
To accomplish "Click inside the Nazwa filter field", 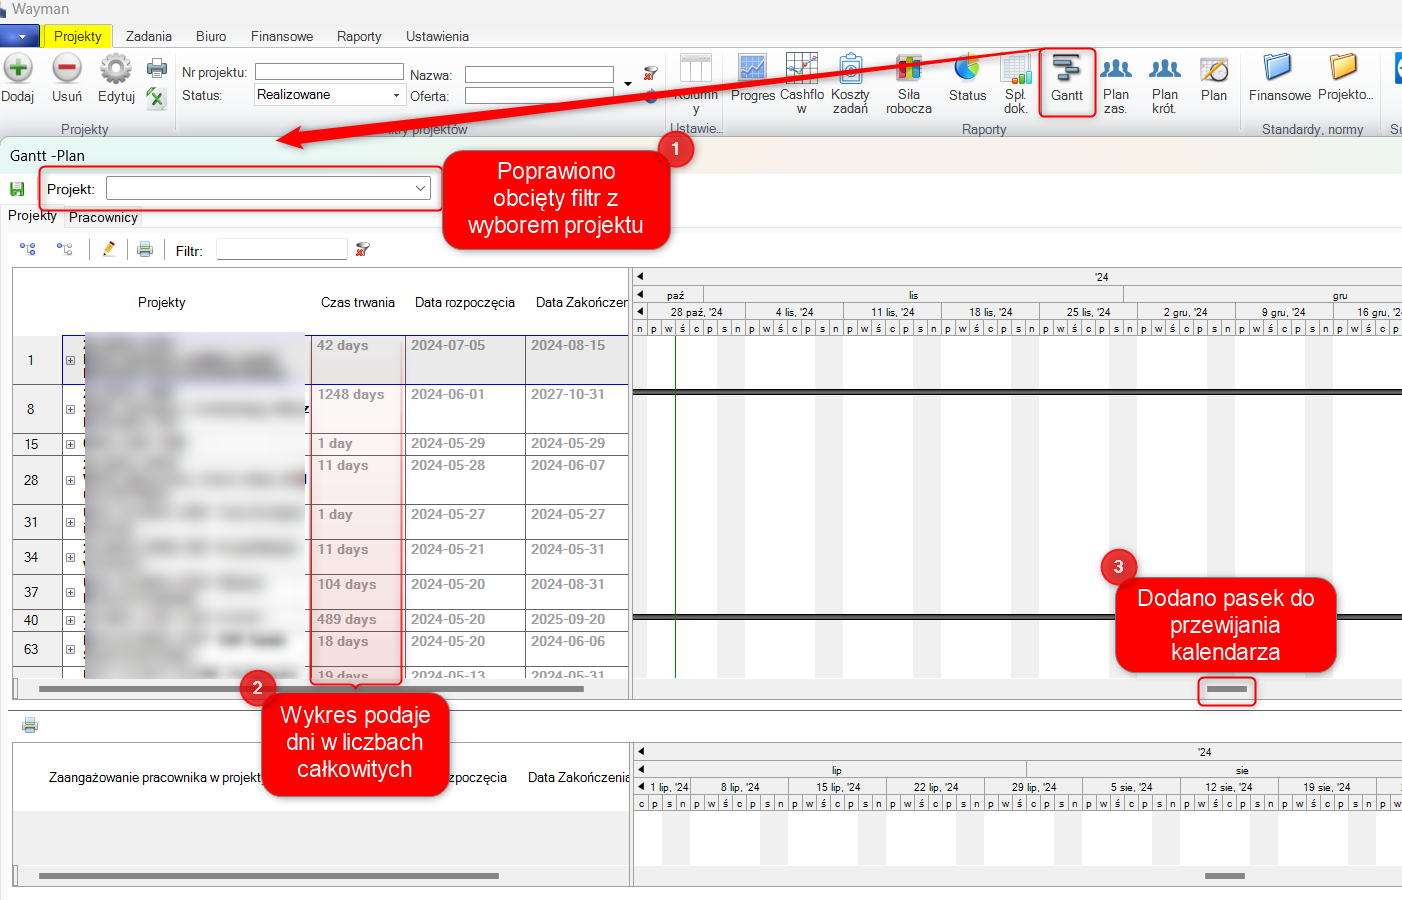I will (539, 75).
